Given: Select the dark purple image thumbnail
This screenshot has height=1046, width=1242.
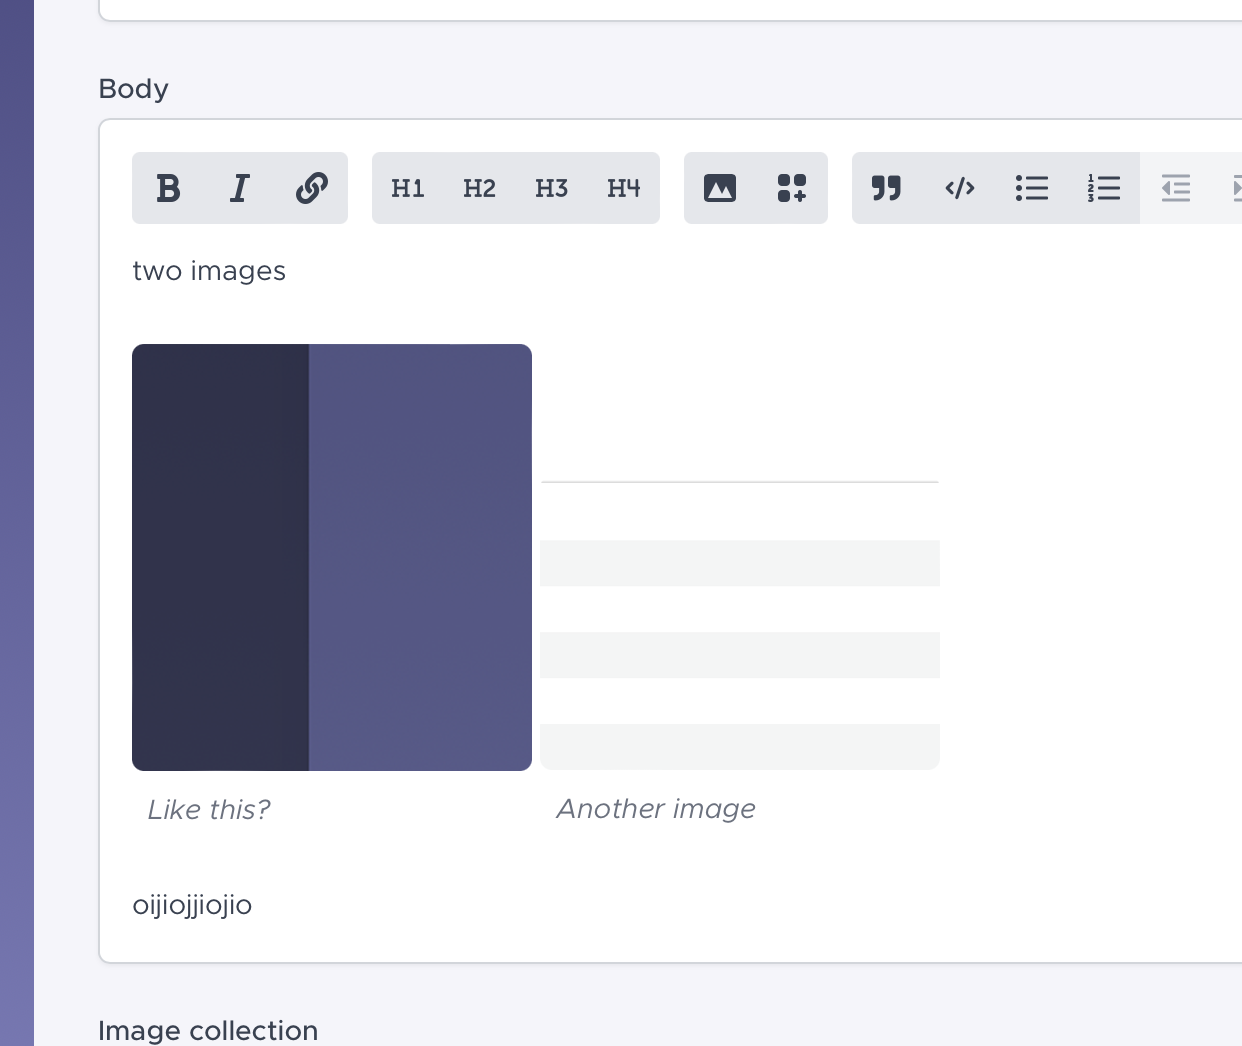Looking at the screenshot, I should [x=331, y=556].
